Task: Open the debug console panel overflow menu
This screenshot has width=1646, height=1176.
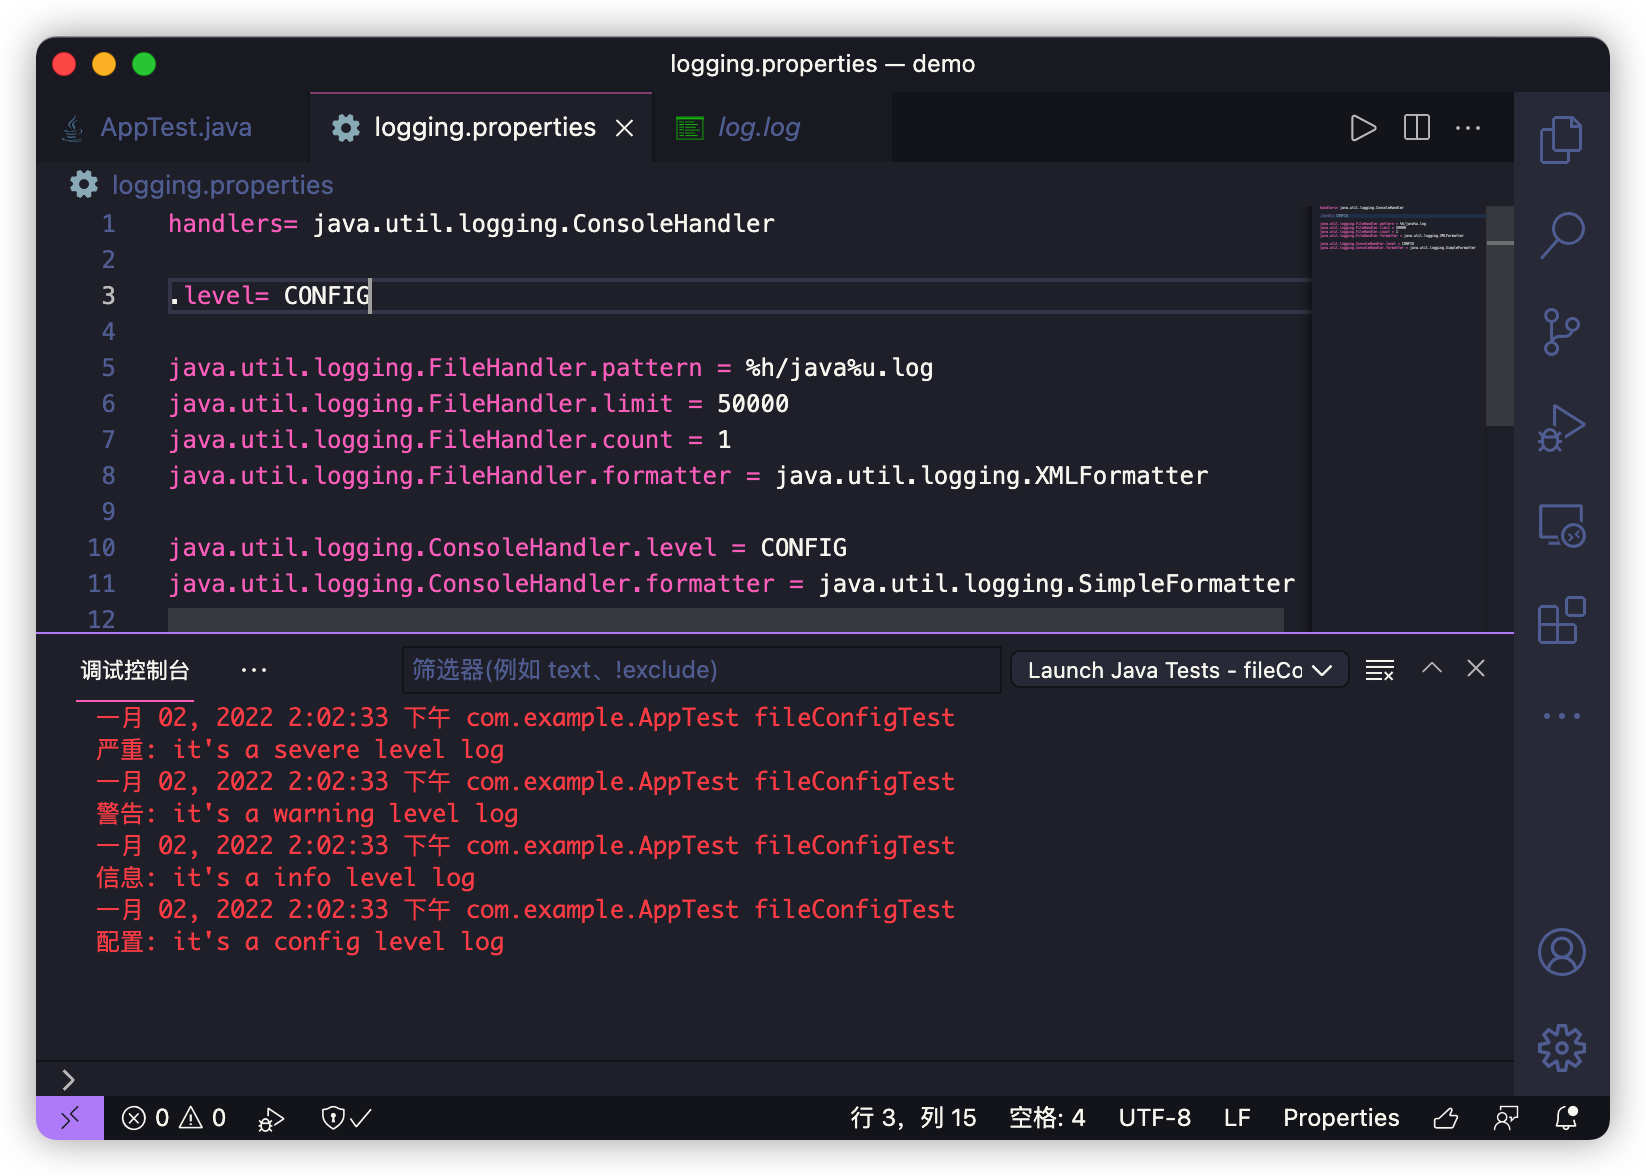Action: pos(254,670)
